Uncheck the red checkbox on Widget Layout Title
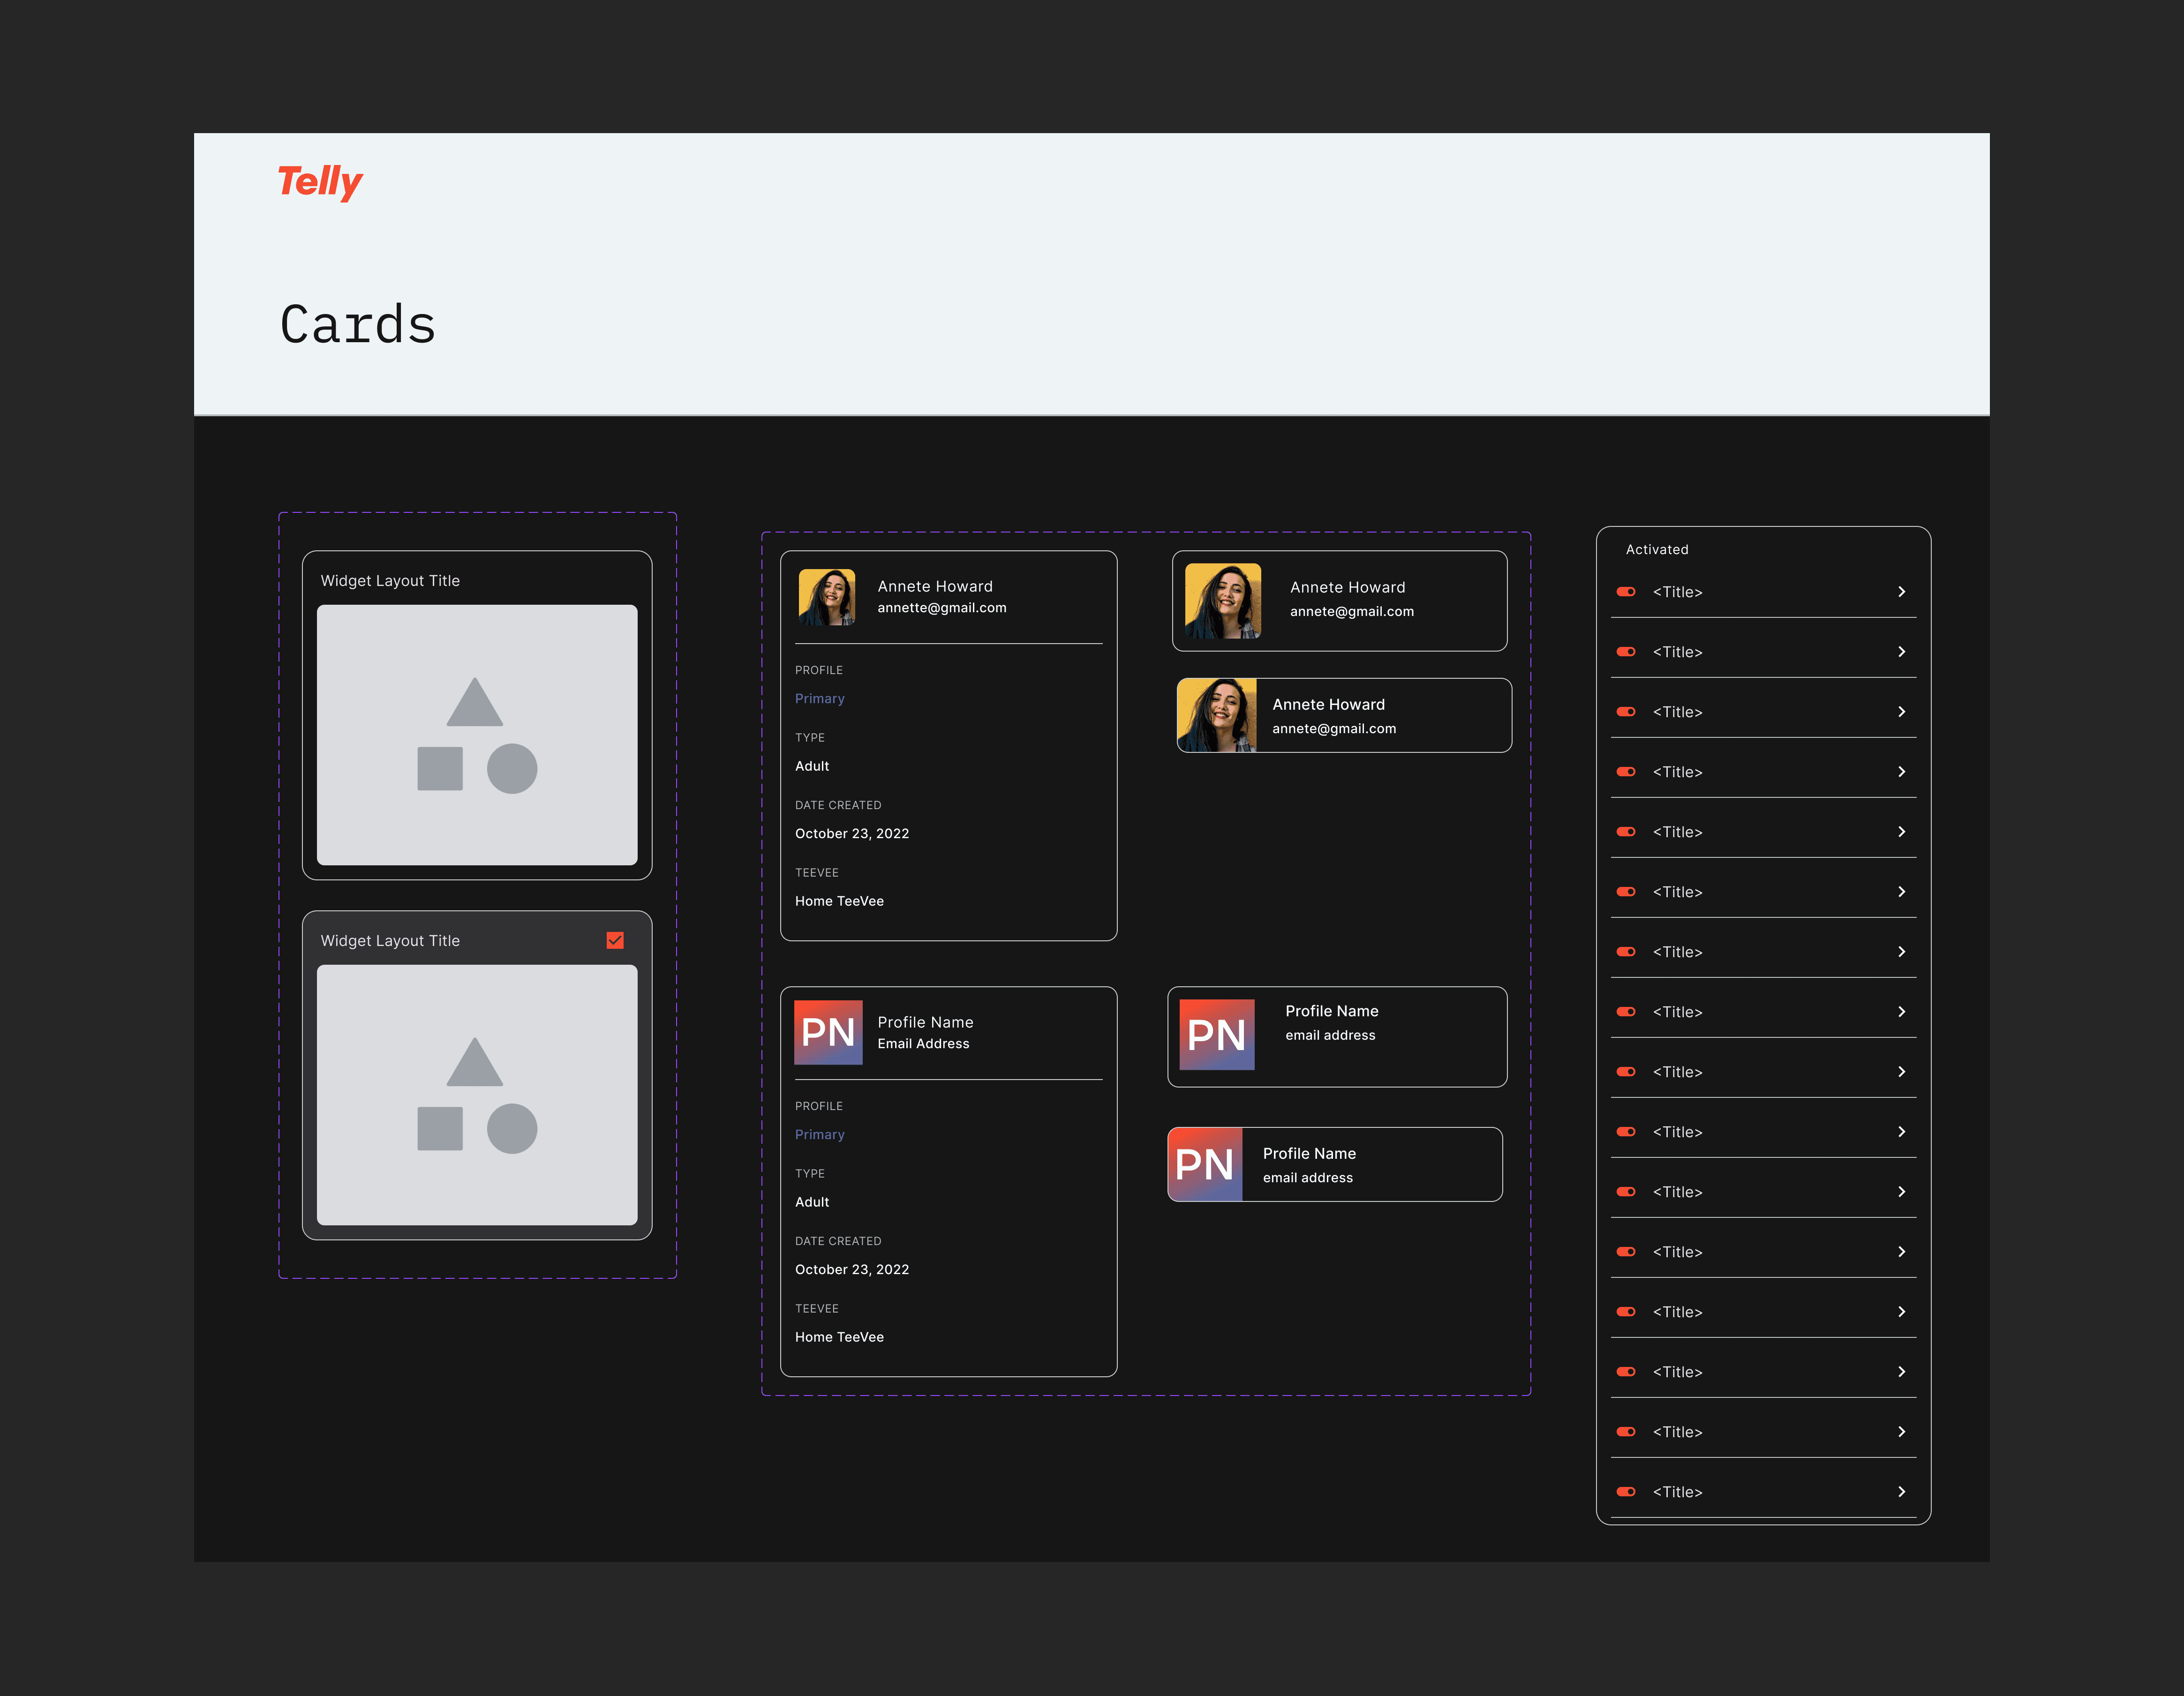 click(x=615, y=940)
